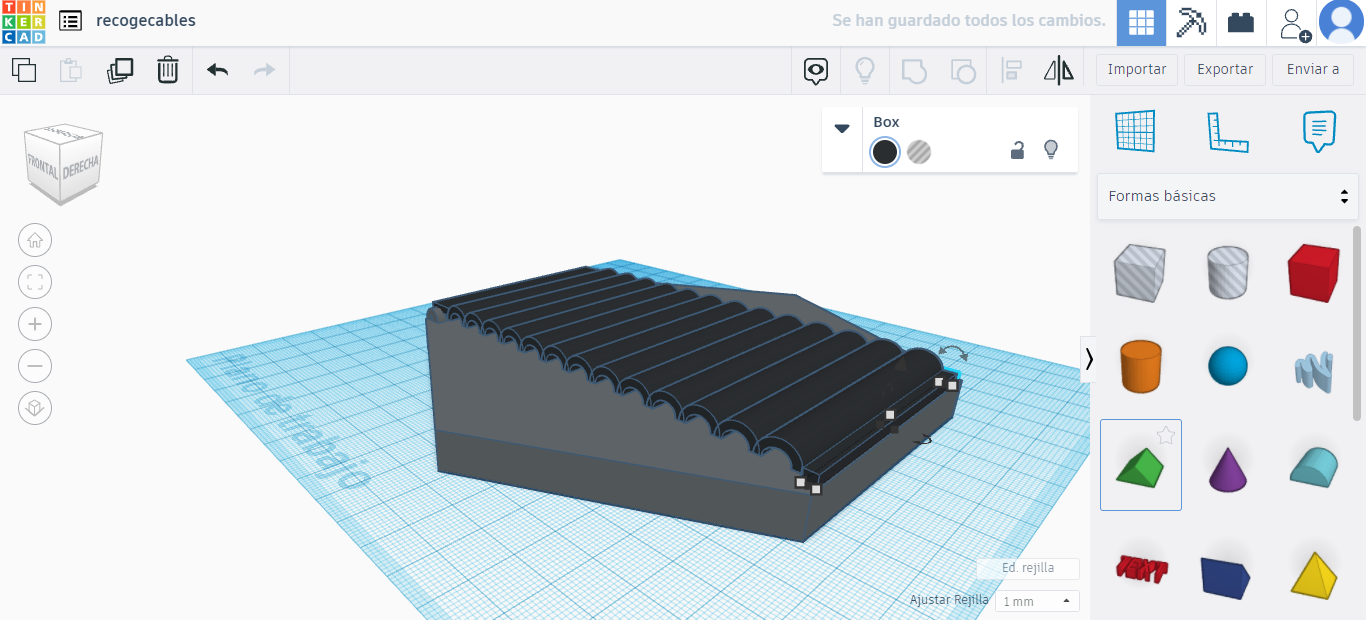Click the light bulb icon in toolbar
The height and width of the screenshot is (620, 1366).
(864, 70)
